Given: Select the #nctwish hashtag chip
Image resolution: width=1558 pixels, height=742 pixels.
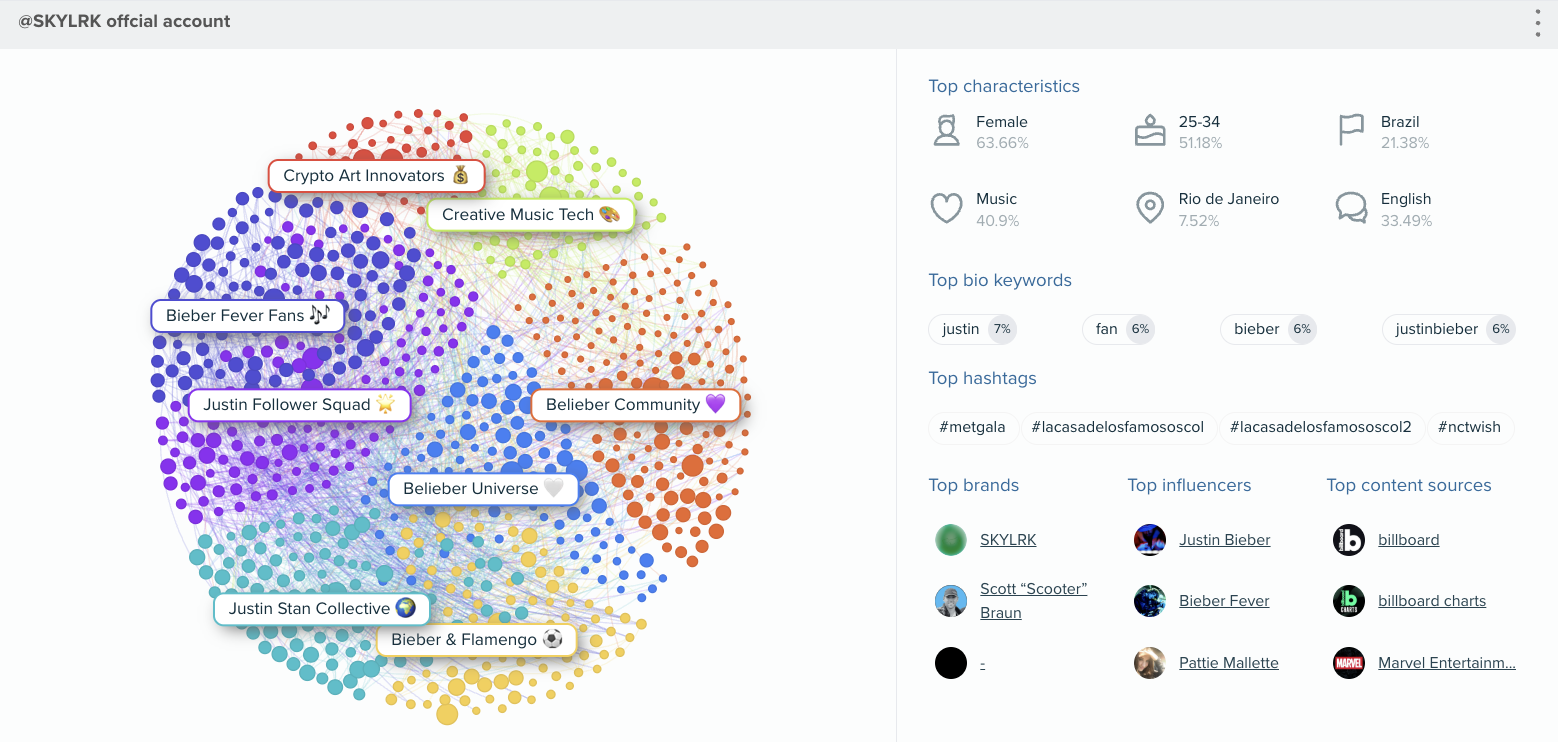Looking at the screenshot, I should (1469, 427).
